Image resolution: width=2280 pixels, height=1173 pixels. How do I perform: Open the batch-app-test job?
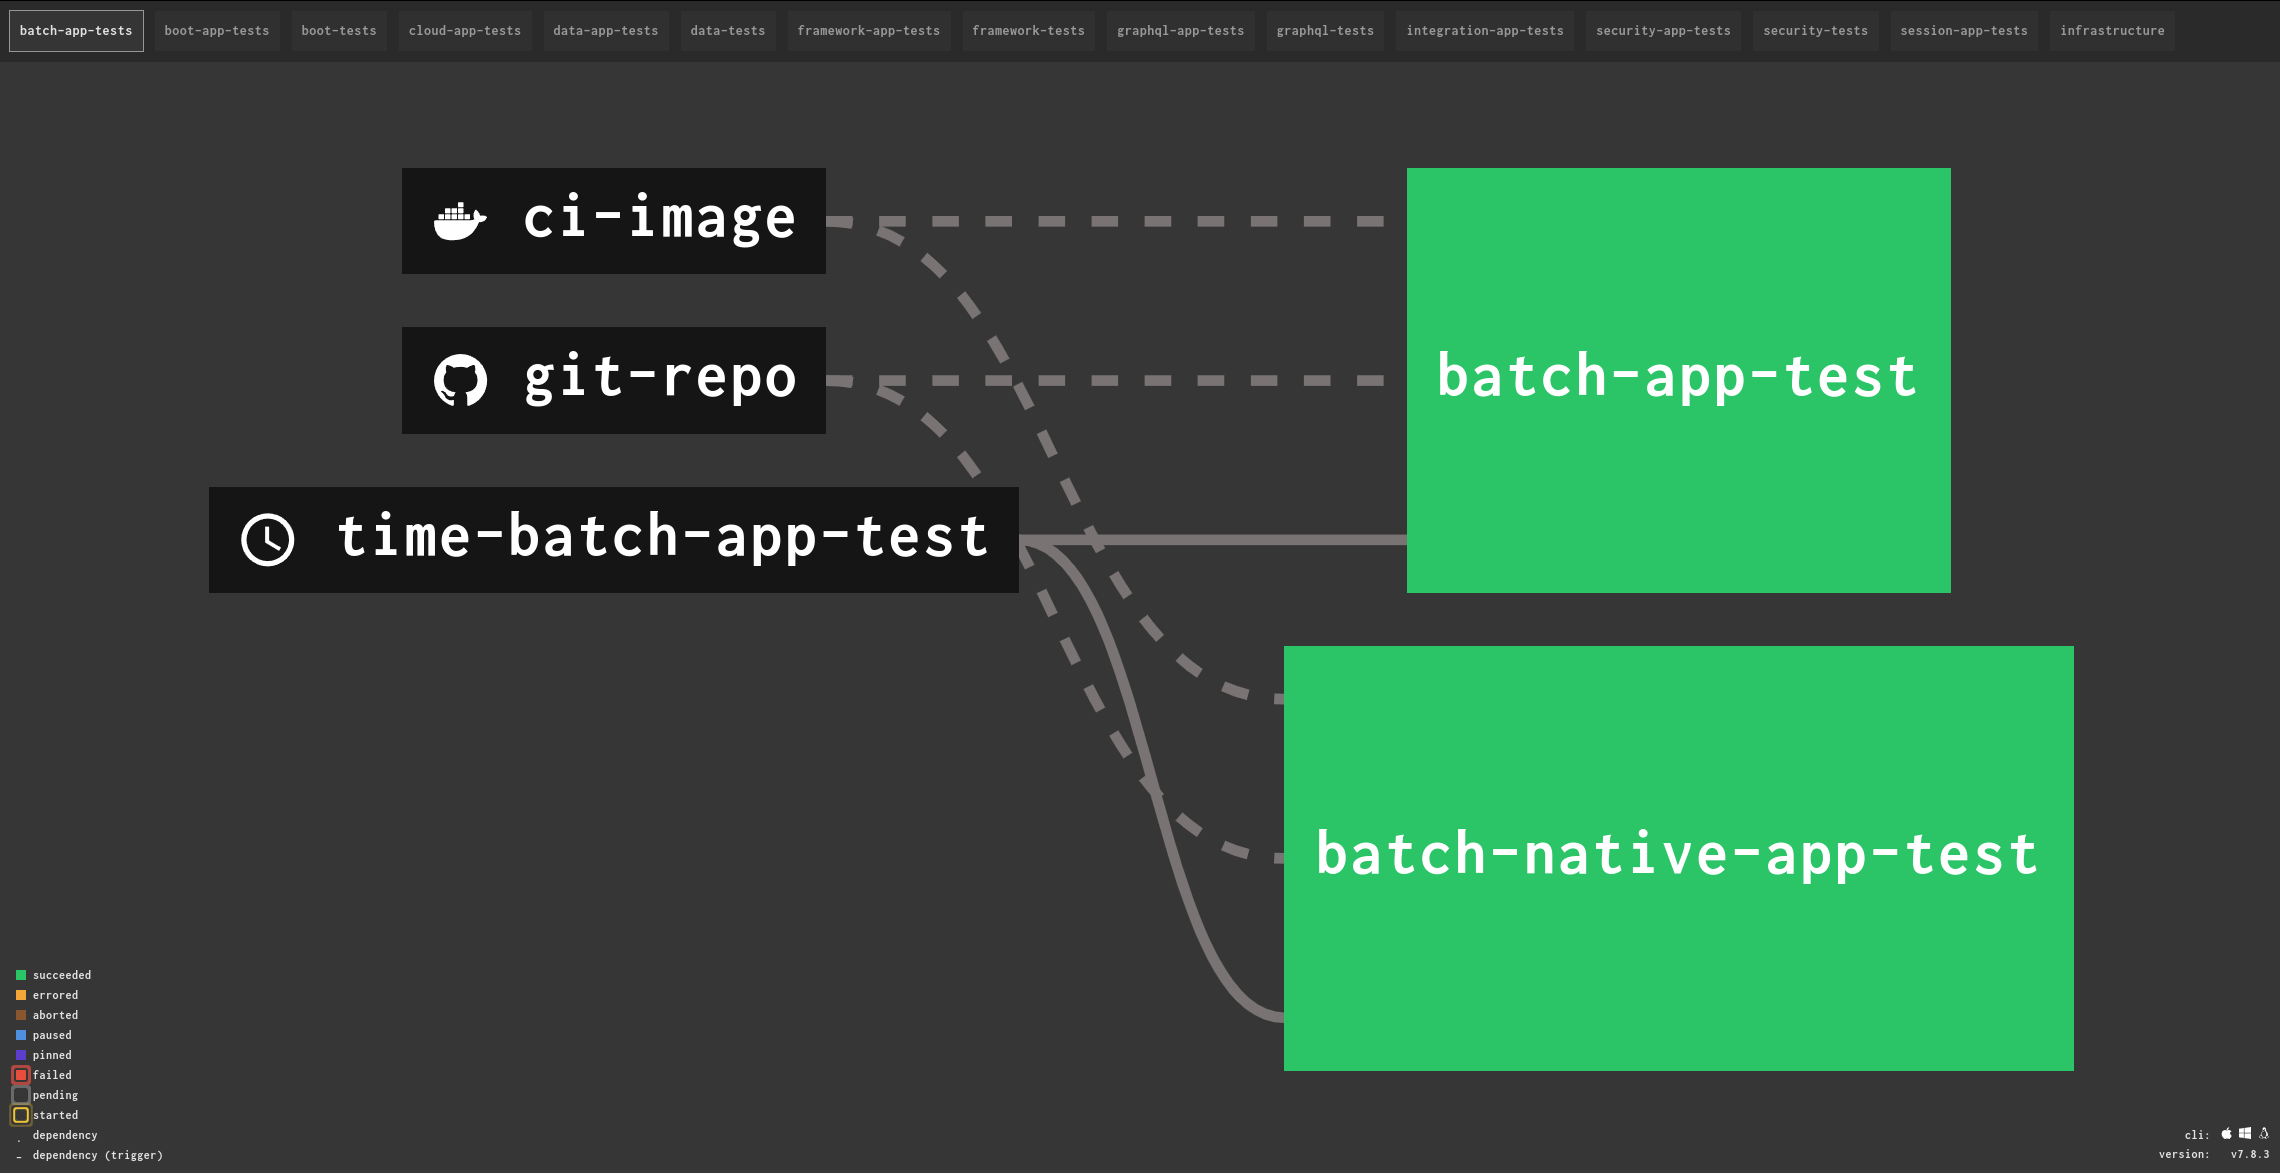pos(1678,380)
